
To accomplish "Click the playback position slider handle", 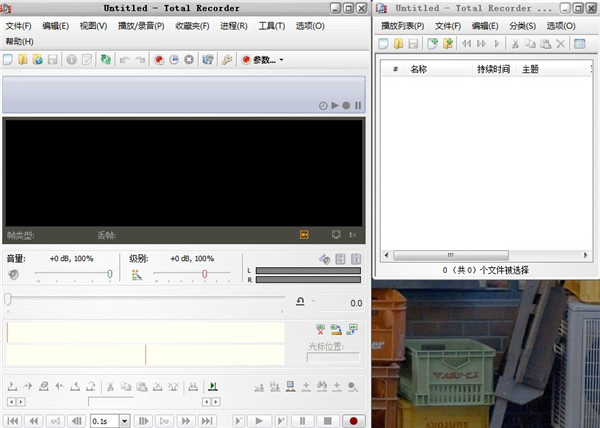I will [x=8, y=299].
